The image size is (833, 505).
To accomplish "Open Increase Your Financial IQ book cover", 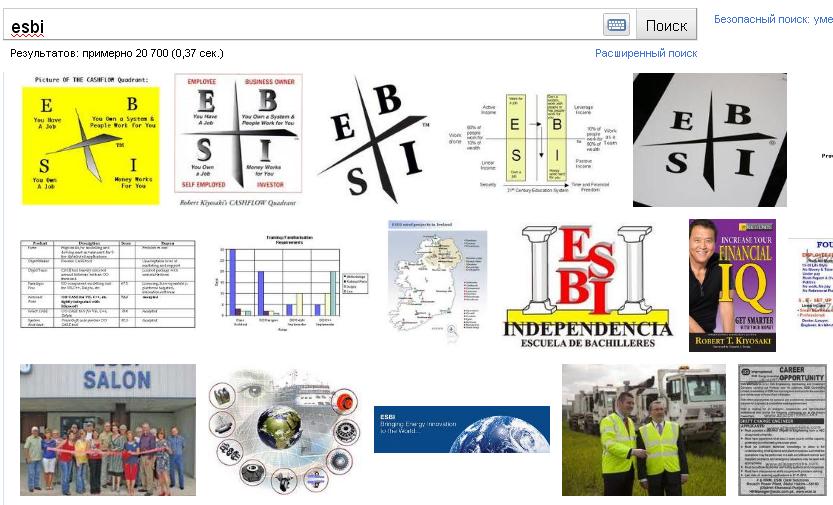I will click(x=732, y=285).
